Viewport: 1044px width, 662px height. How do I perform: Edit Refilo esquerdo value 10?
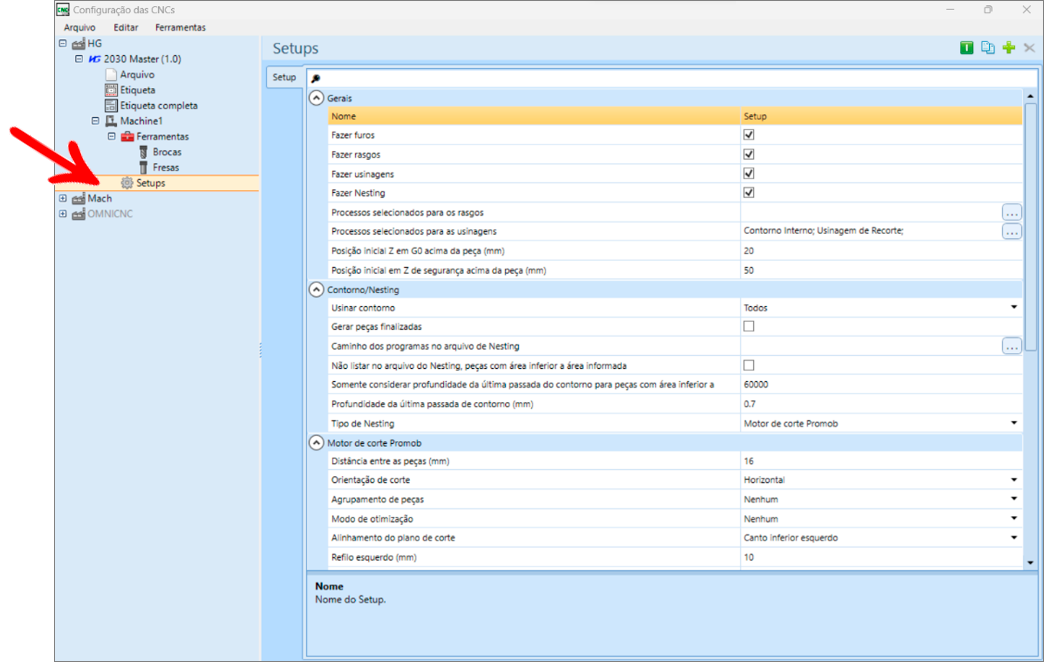(881, 557)
